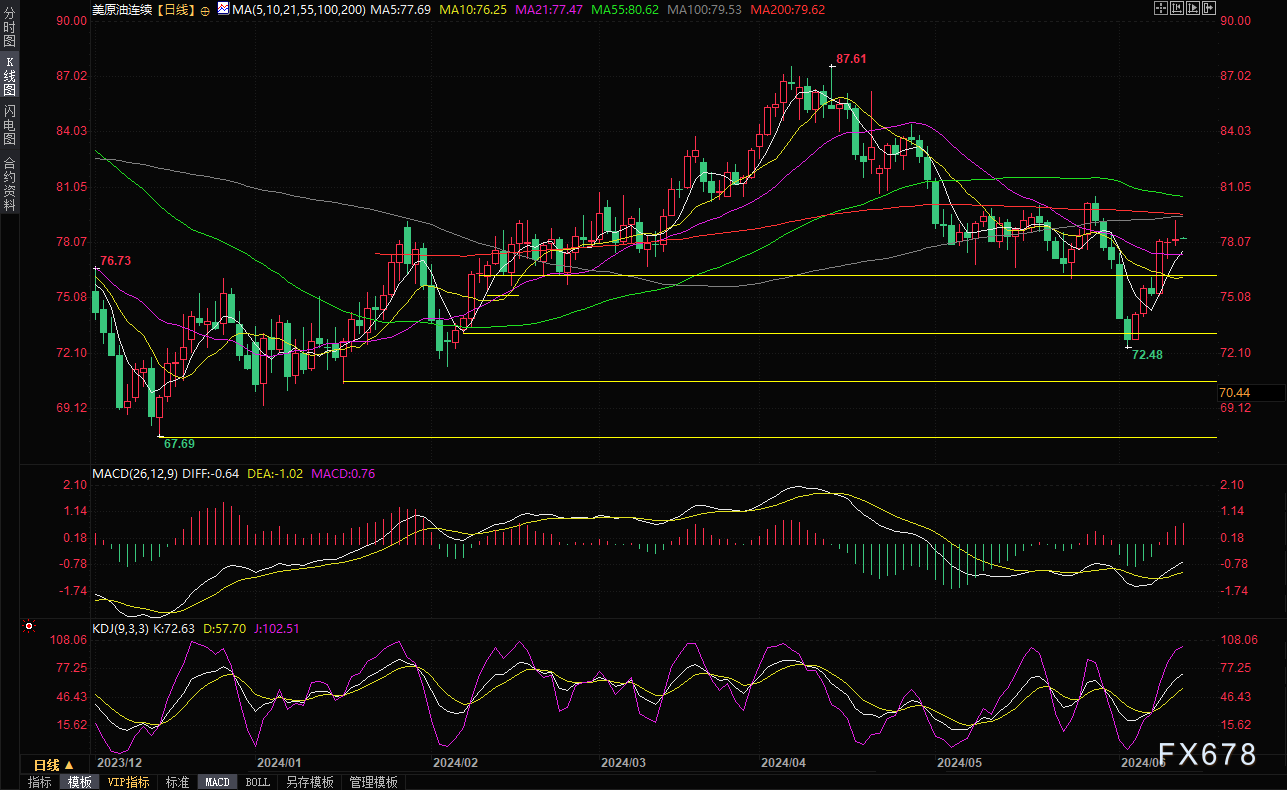The height and width of the screenshot is (790, 1287).
Task: Switch to the 分时图 side tab
Action: tap(9, 27)
